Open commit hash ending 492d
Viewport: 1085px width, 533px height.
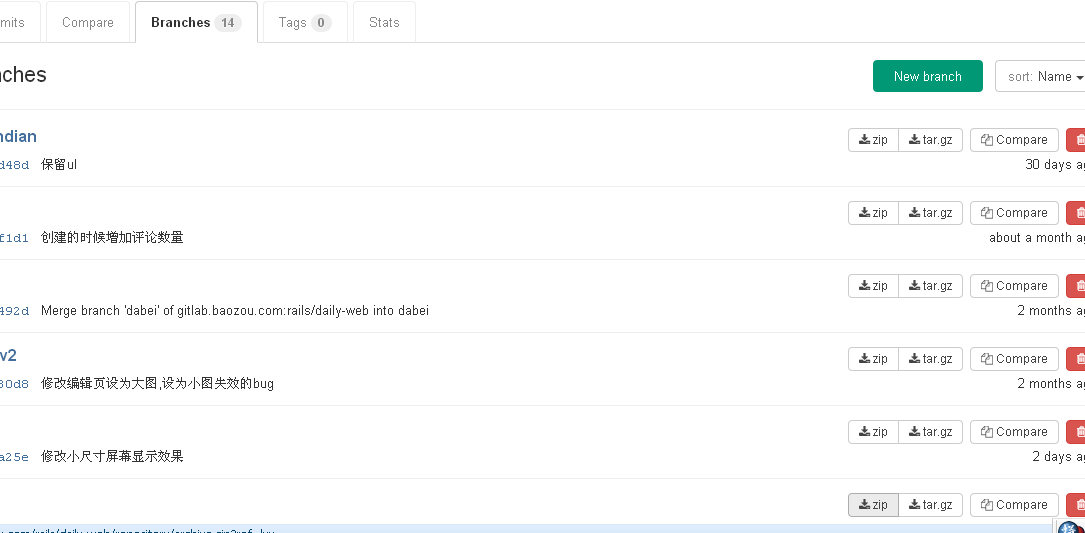[15, 311]
